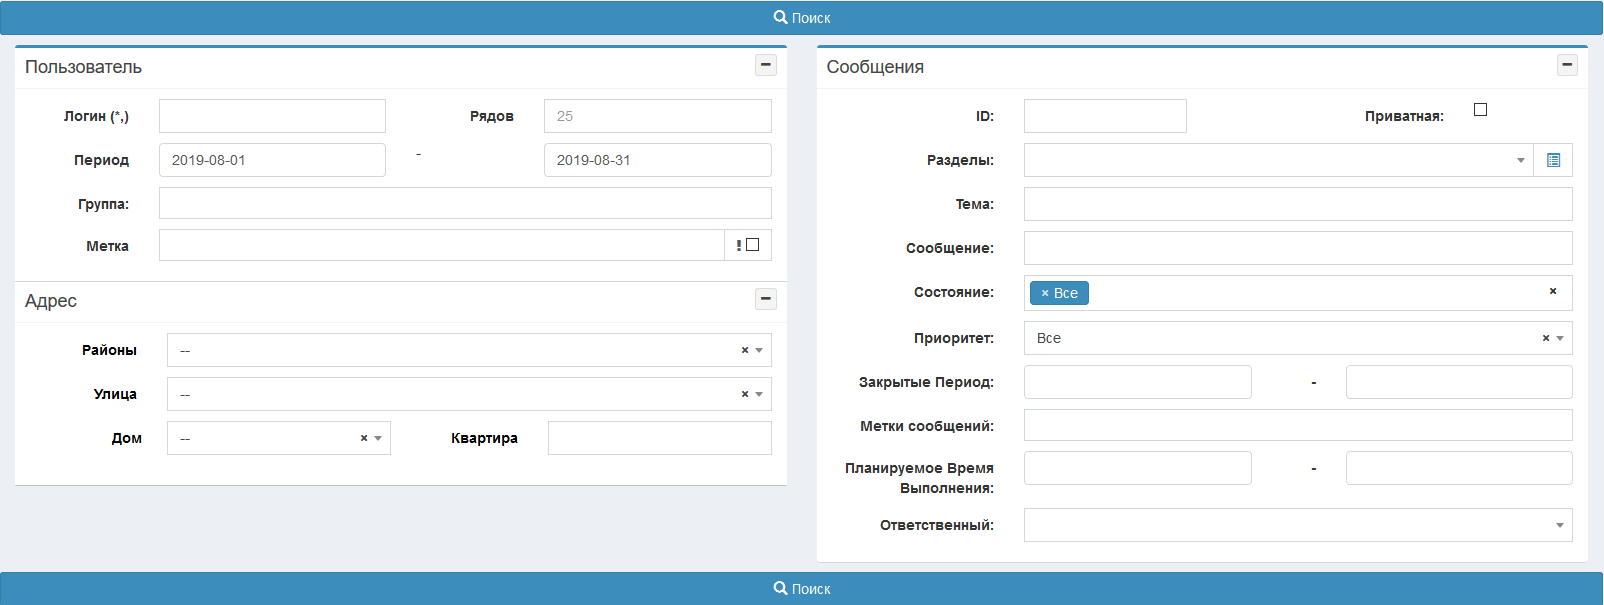The width and height of the screenshot is (1604, 605).
Task: Click the list icon beside Разделы field
Action: (1553, 160)
